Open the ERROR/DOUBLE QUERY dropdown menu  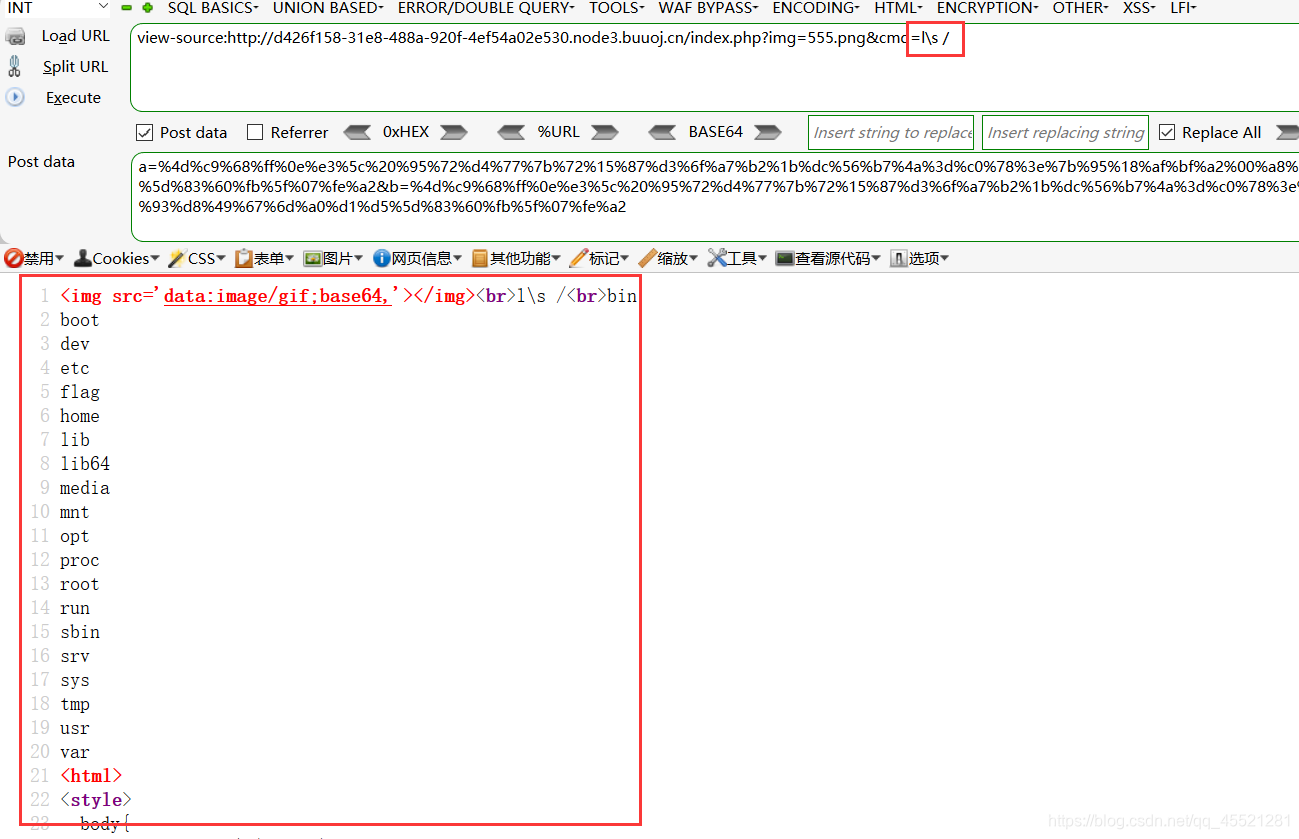click(486, 8)
